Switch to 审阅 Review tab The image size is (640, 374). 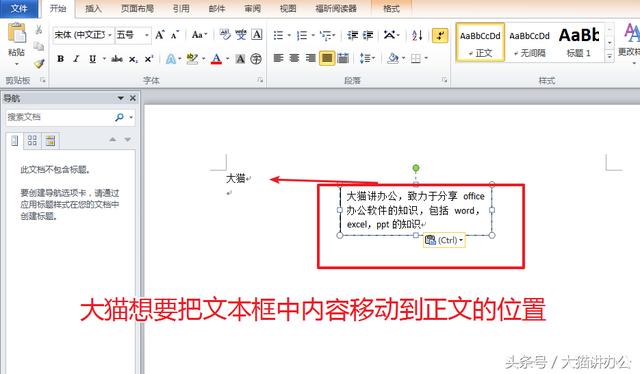point(252,8)
